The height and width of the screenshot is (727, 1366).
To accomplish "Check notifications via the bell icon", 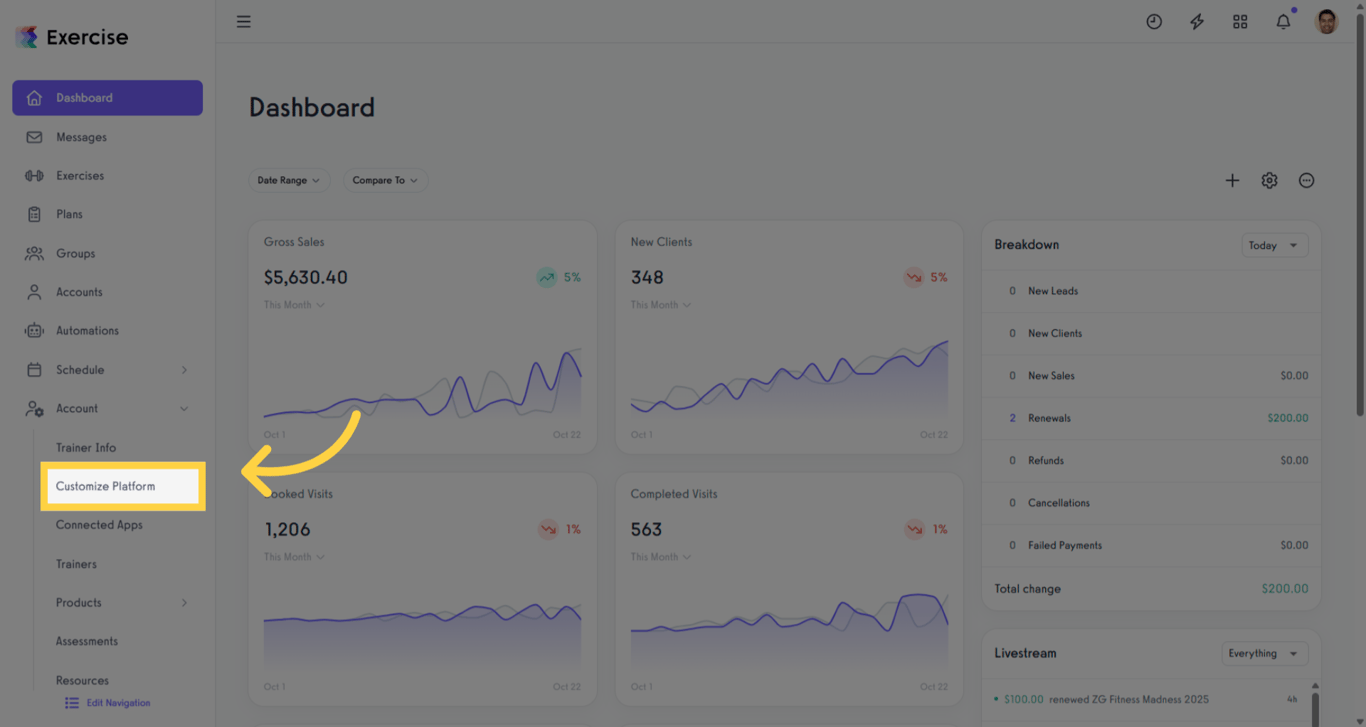I will 1283,21.
